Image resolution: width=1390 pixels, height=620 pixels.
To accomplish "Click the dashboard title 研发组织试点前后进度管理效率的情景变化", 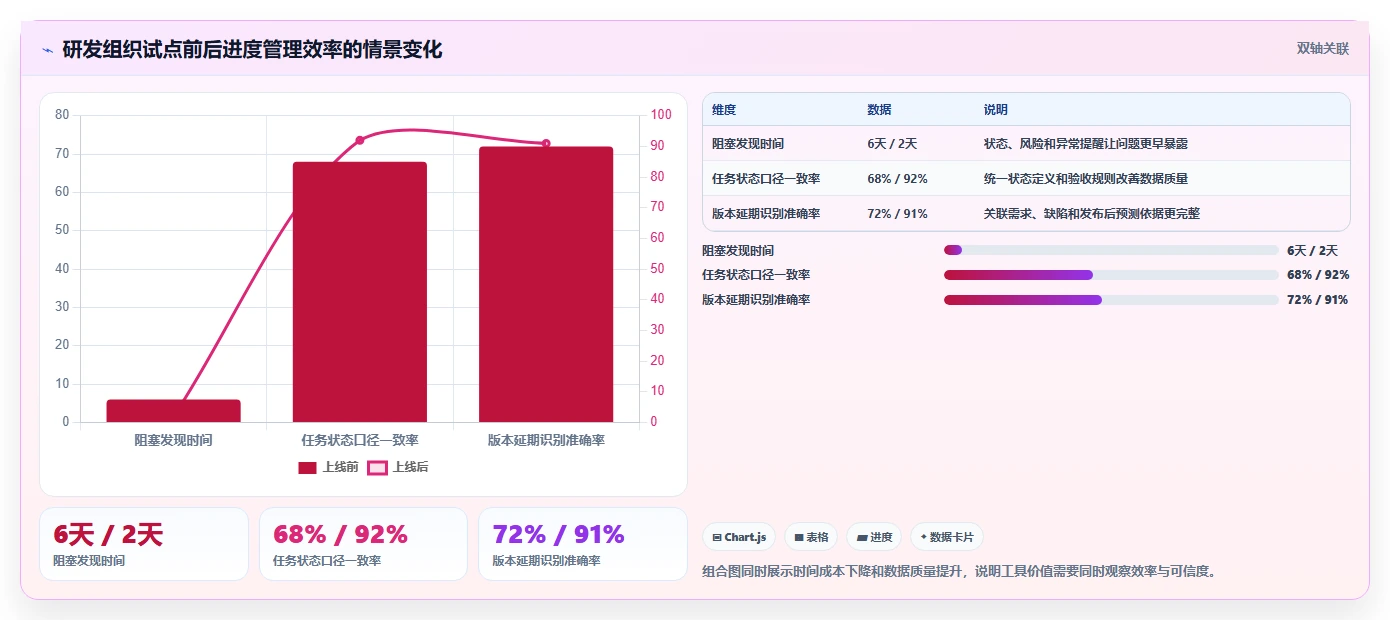I will (252, 49).
